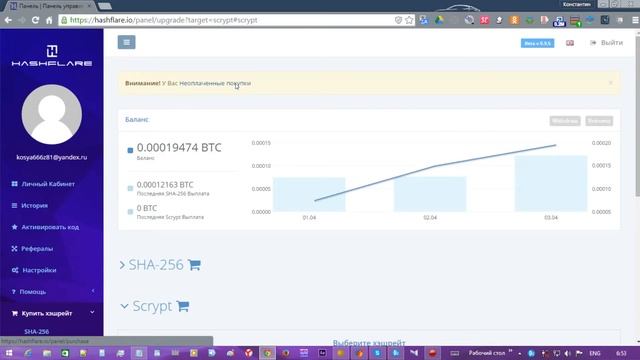This screenshot has height=360, width=640.
Task: Open Активировать код in sidebar
Action: (50, 227)
